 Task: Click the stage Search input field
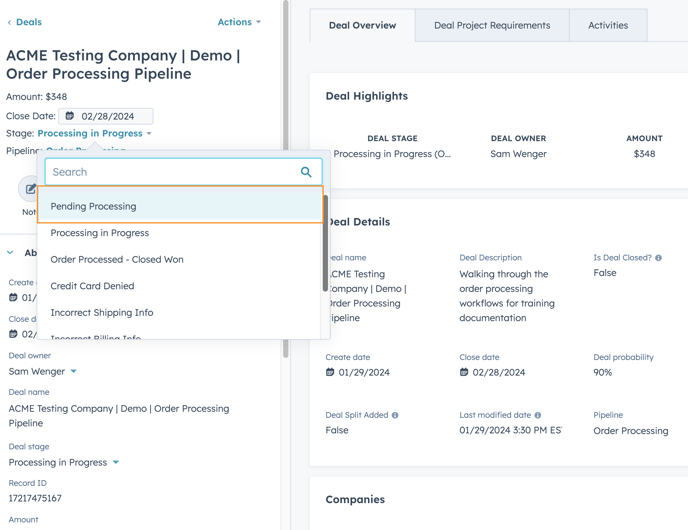click(x=183, y=172)
